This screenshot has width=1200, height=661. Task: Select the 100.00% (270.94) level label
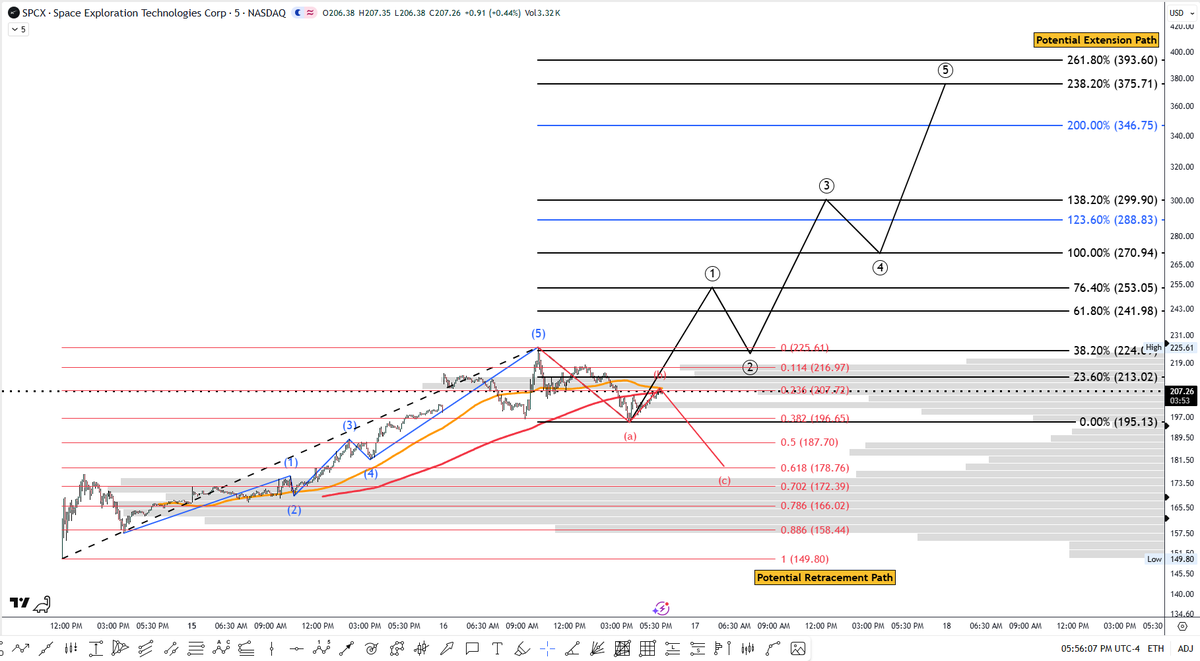[1112, 253]
